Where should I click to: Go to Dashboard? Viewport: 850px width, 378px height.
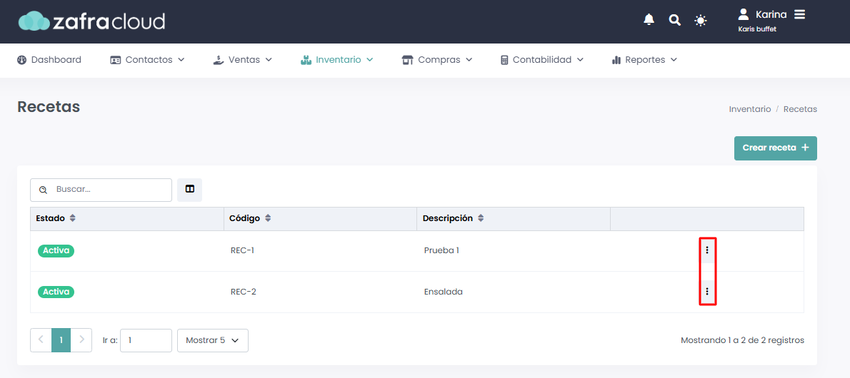pos(49,60)
